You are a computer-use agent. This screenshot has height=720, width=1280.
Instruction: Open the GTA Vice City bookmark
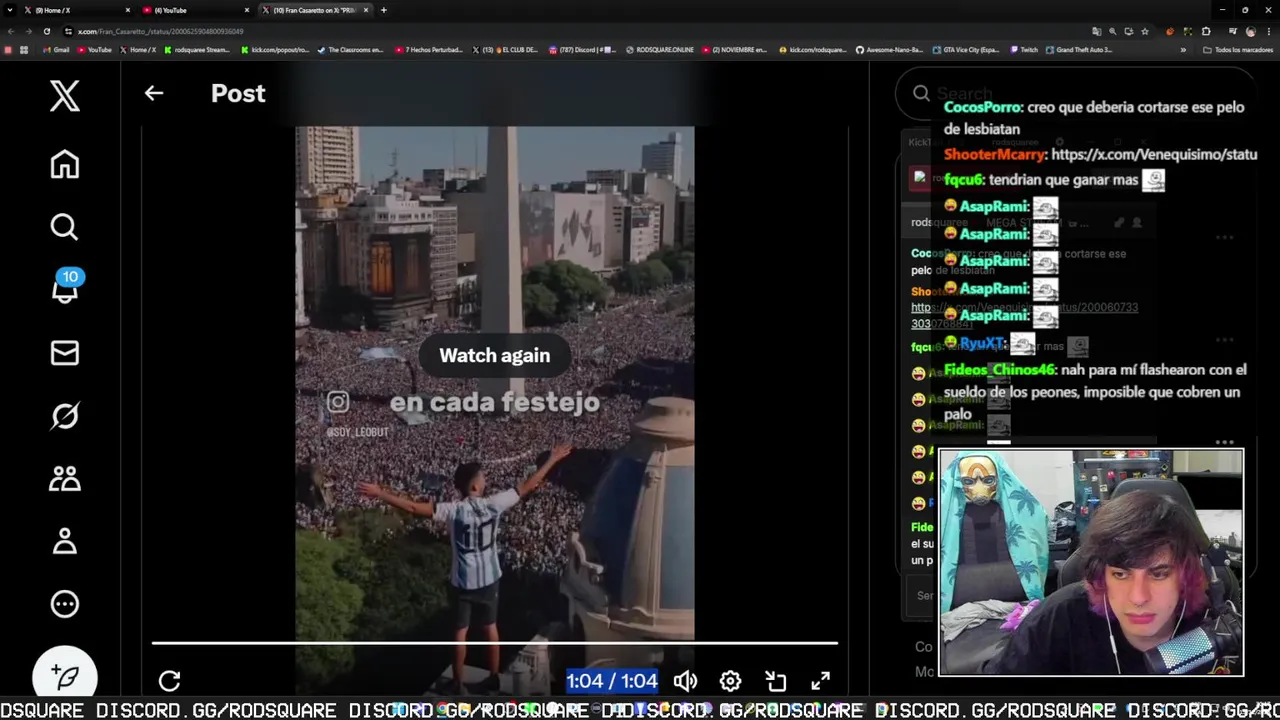[x=966, y=50]
